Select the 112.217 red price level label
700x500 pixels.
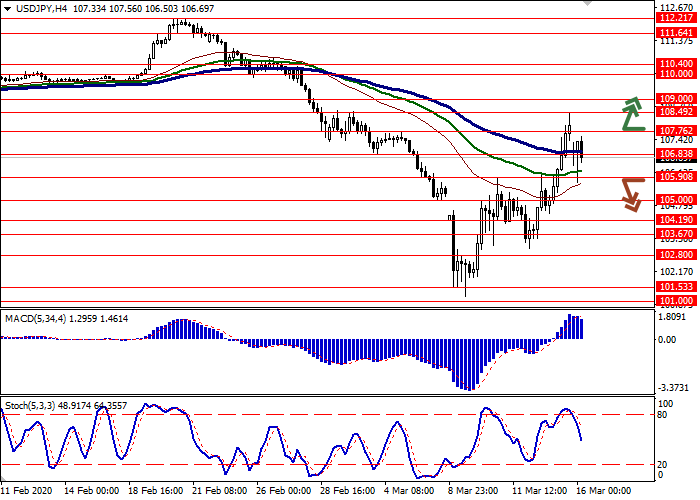point(676,18)
